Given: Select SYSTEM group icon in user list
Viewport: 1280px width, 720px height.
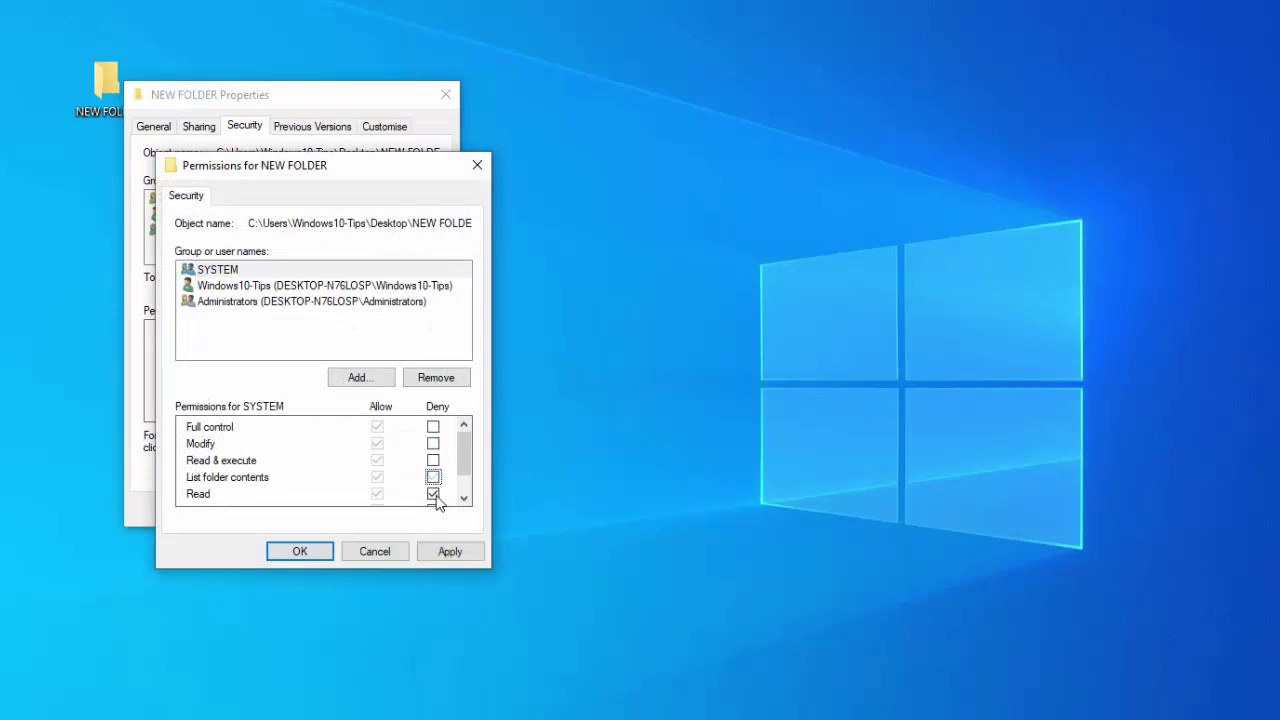Looking at the screenshot, I should pyautogui.click(x=188, y=269).
